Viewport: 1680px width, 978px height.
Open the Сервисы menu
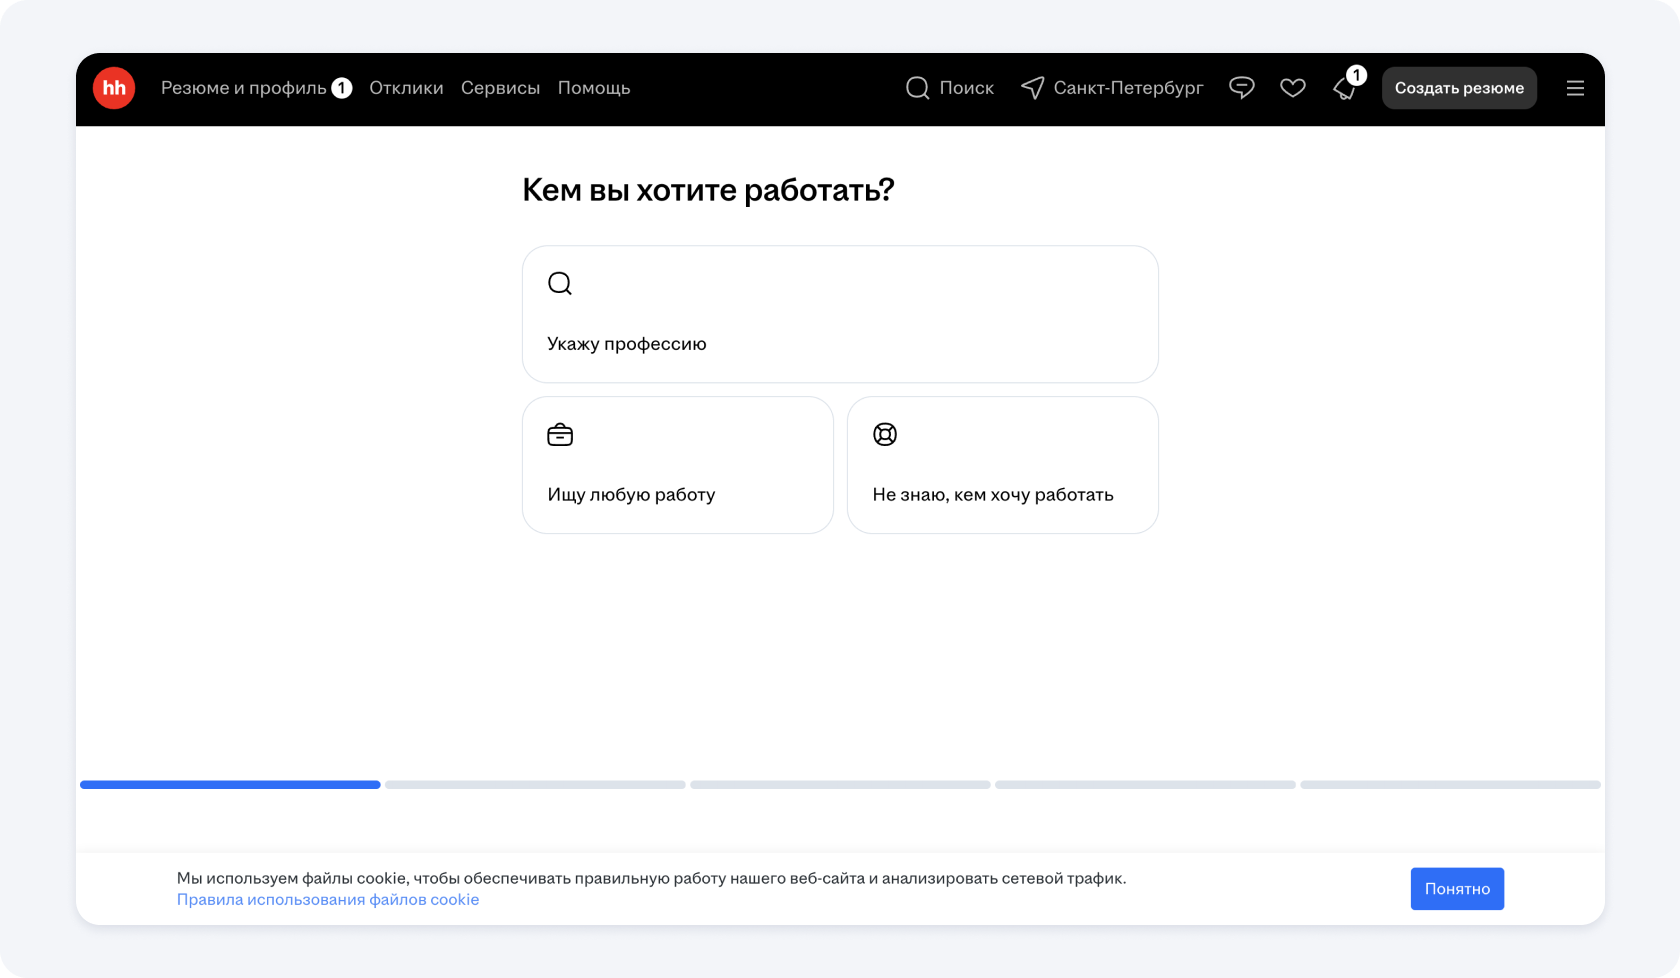click(500, 88)
